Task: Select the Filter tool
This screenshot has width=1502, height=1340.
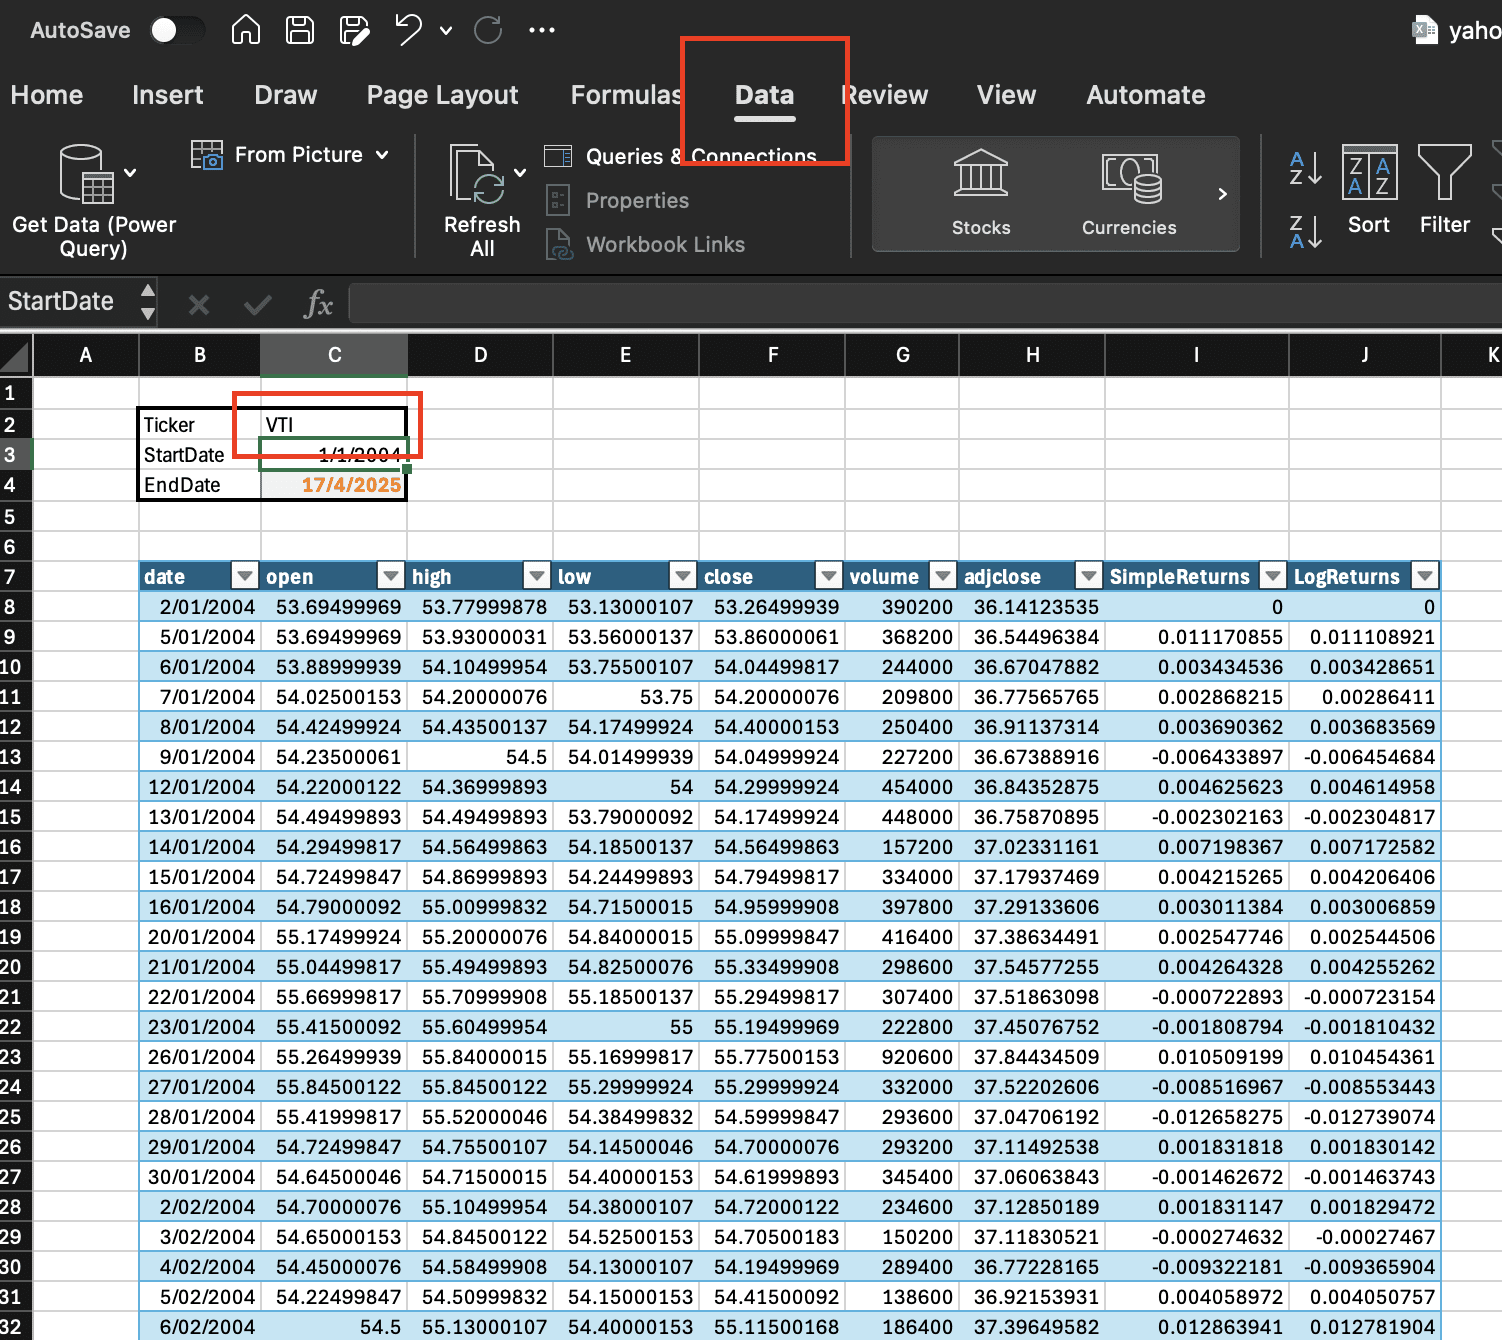Action: 1444,190
